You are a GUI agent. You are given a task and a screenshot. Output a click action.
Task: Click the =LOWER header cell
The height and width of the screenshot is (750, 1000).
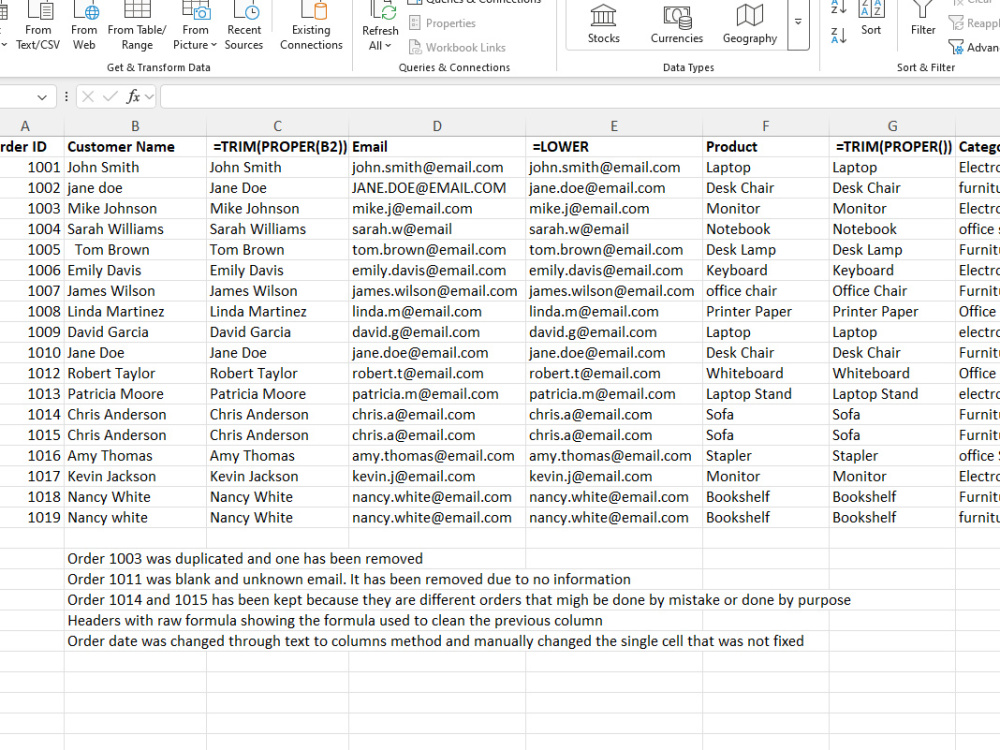pyautogui.click(x=614, y=147)
